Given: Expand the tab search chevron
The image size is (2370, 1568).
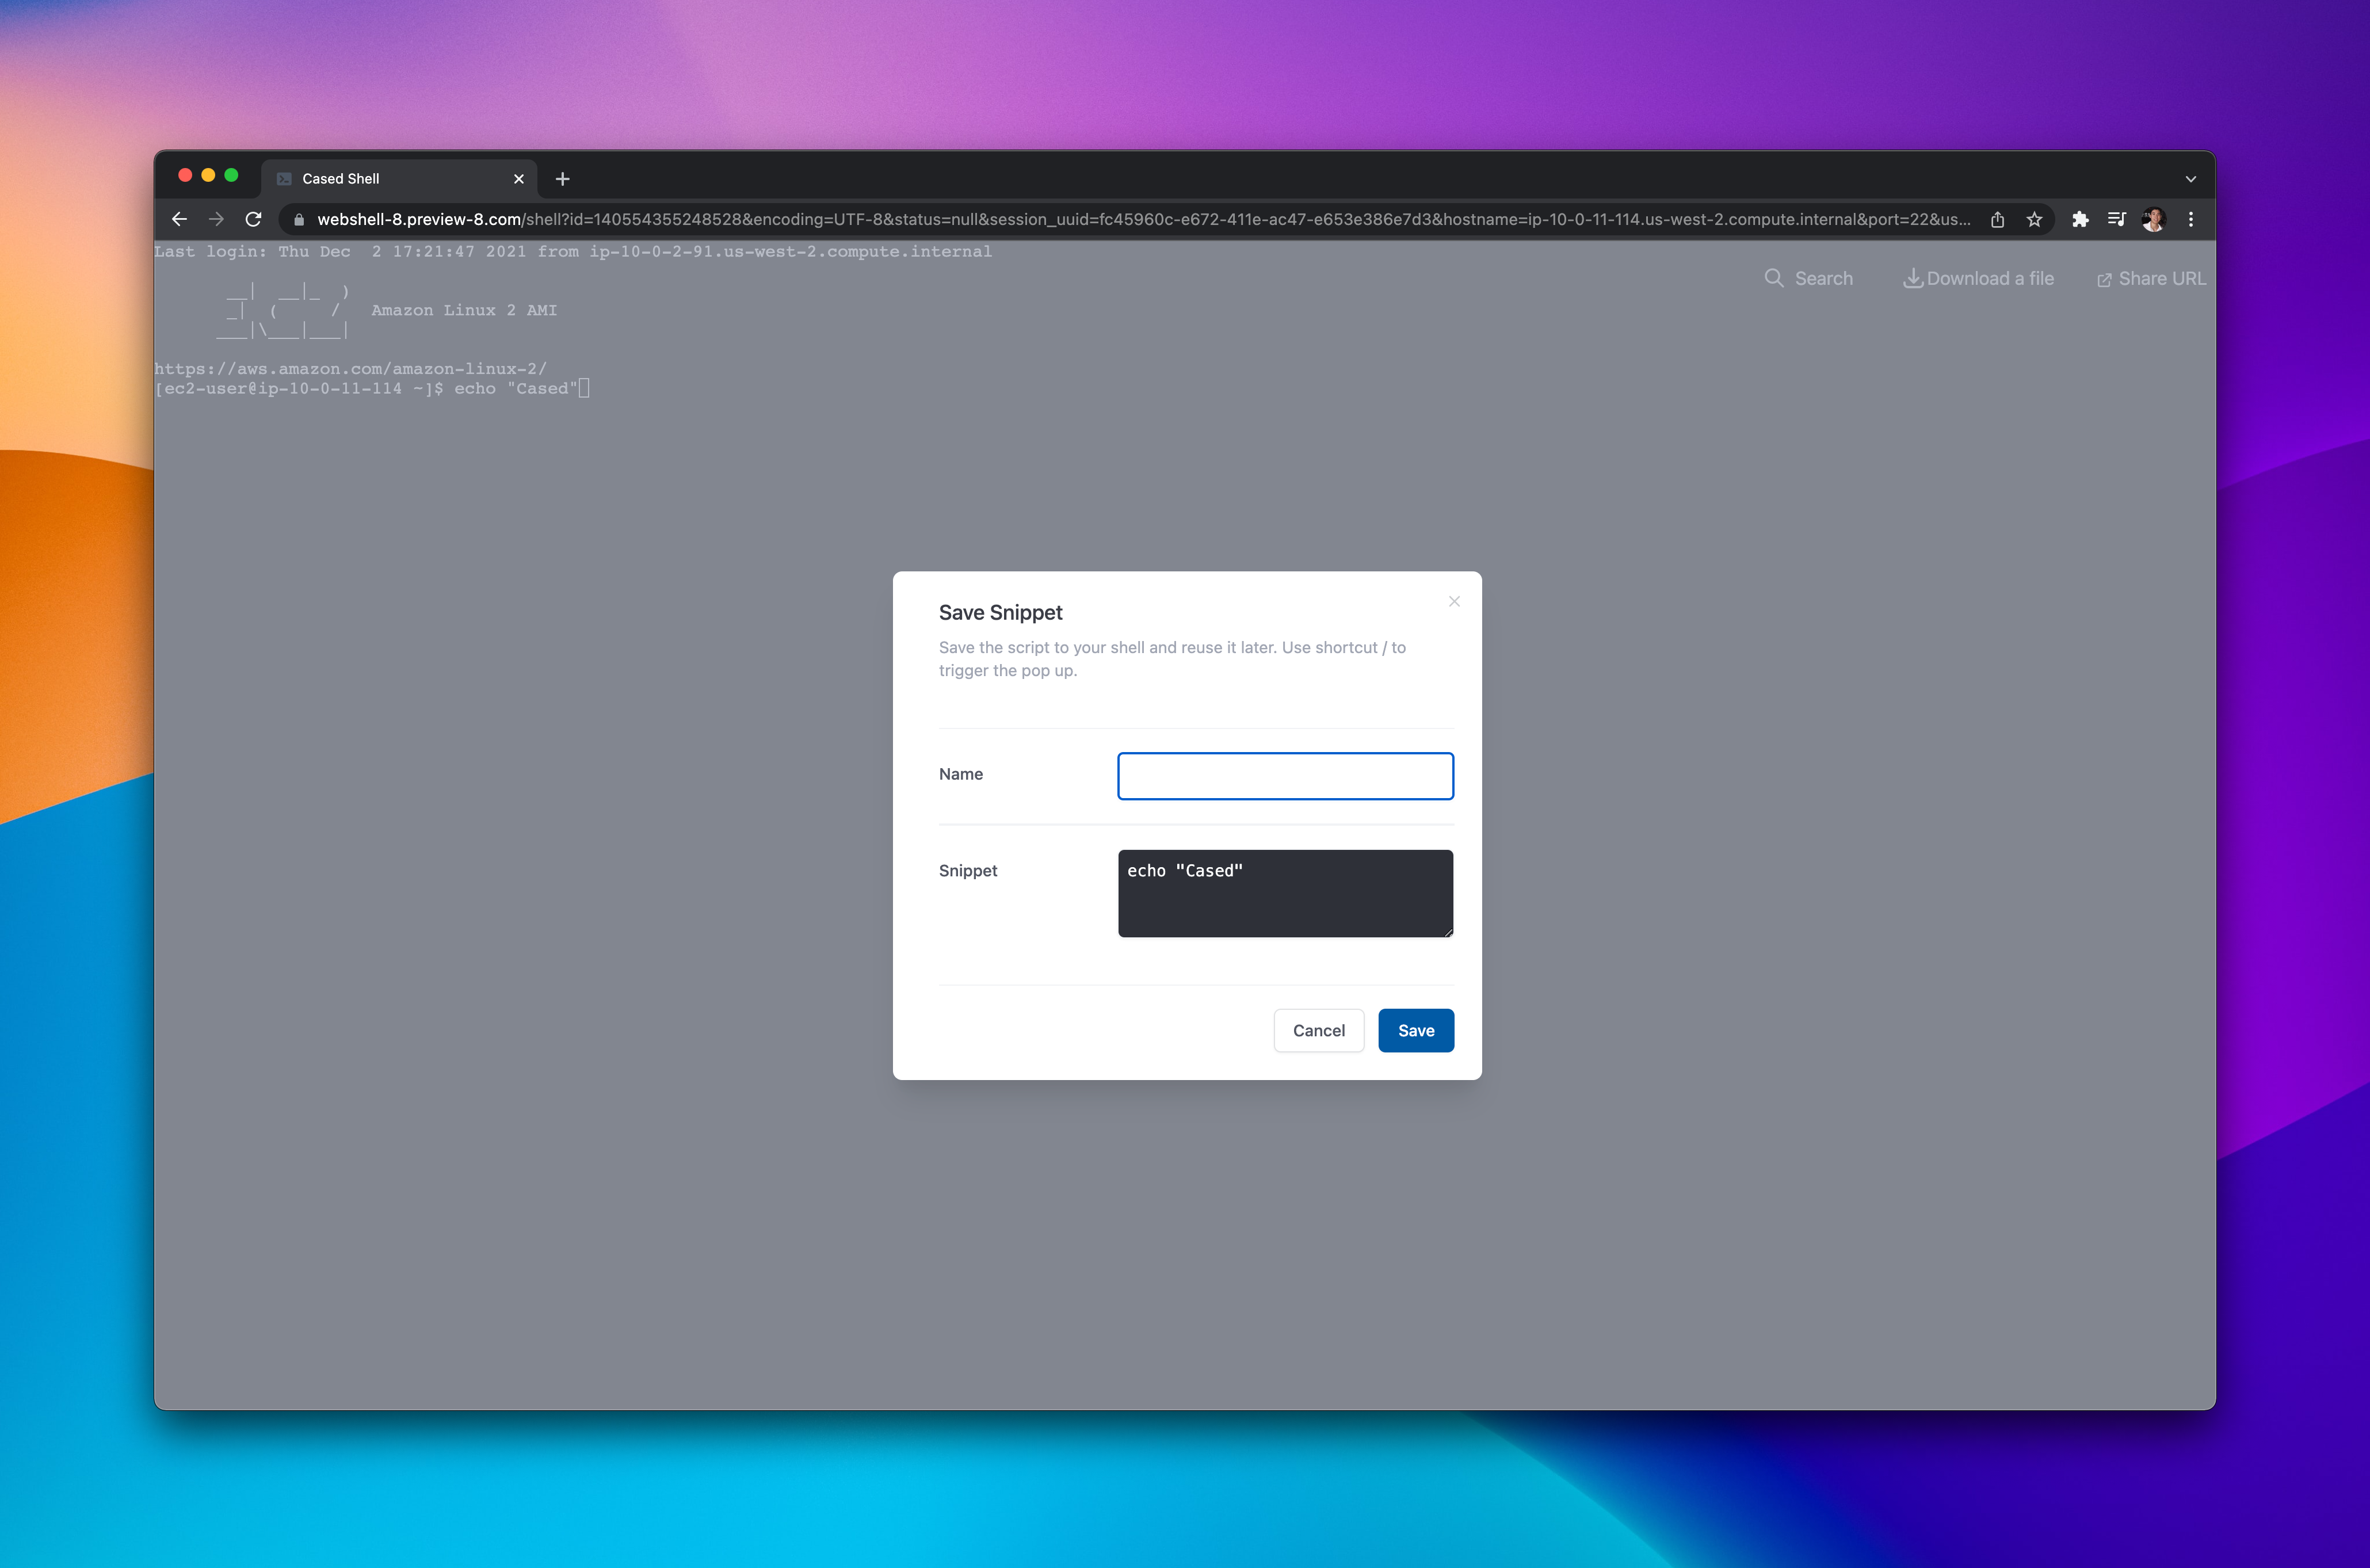Looking at the screenshot, I should coord(2190,179).
